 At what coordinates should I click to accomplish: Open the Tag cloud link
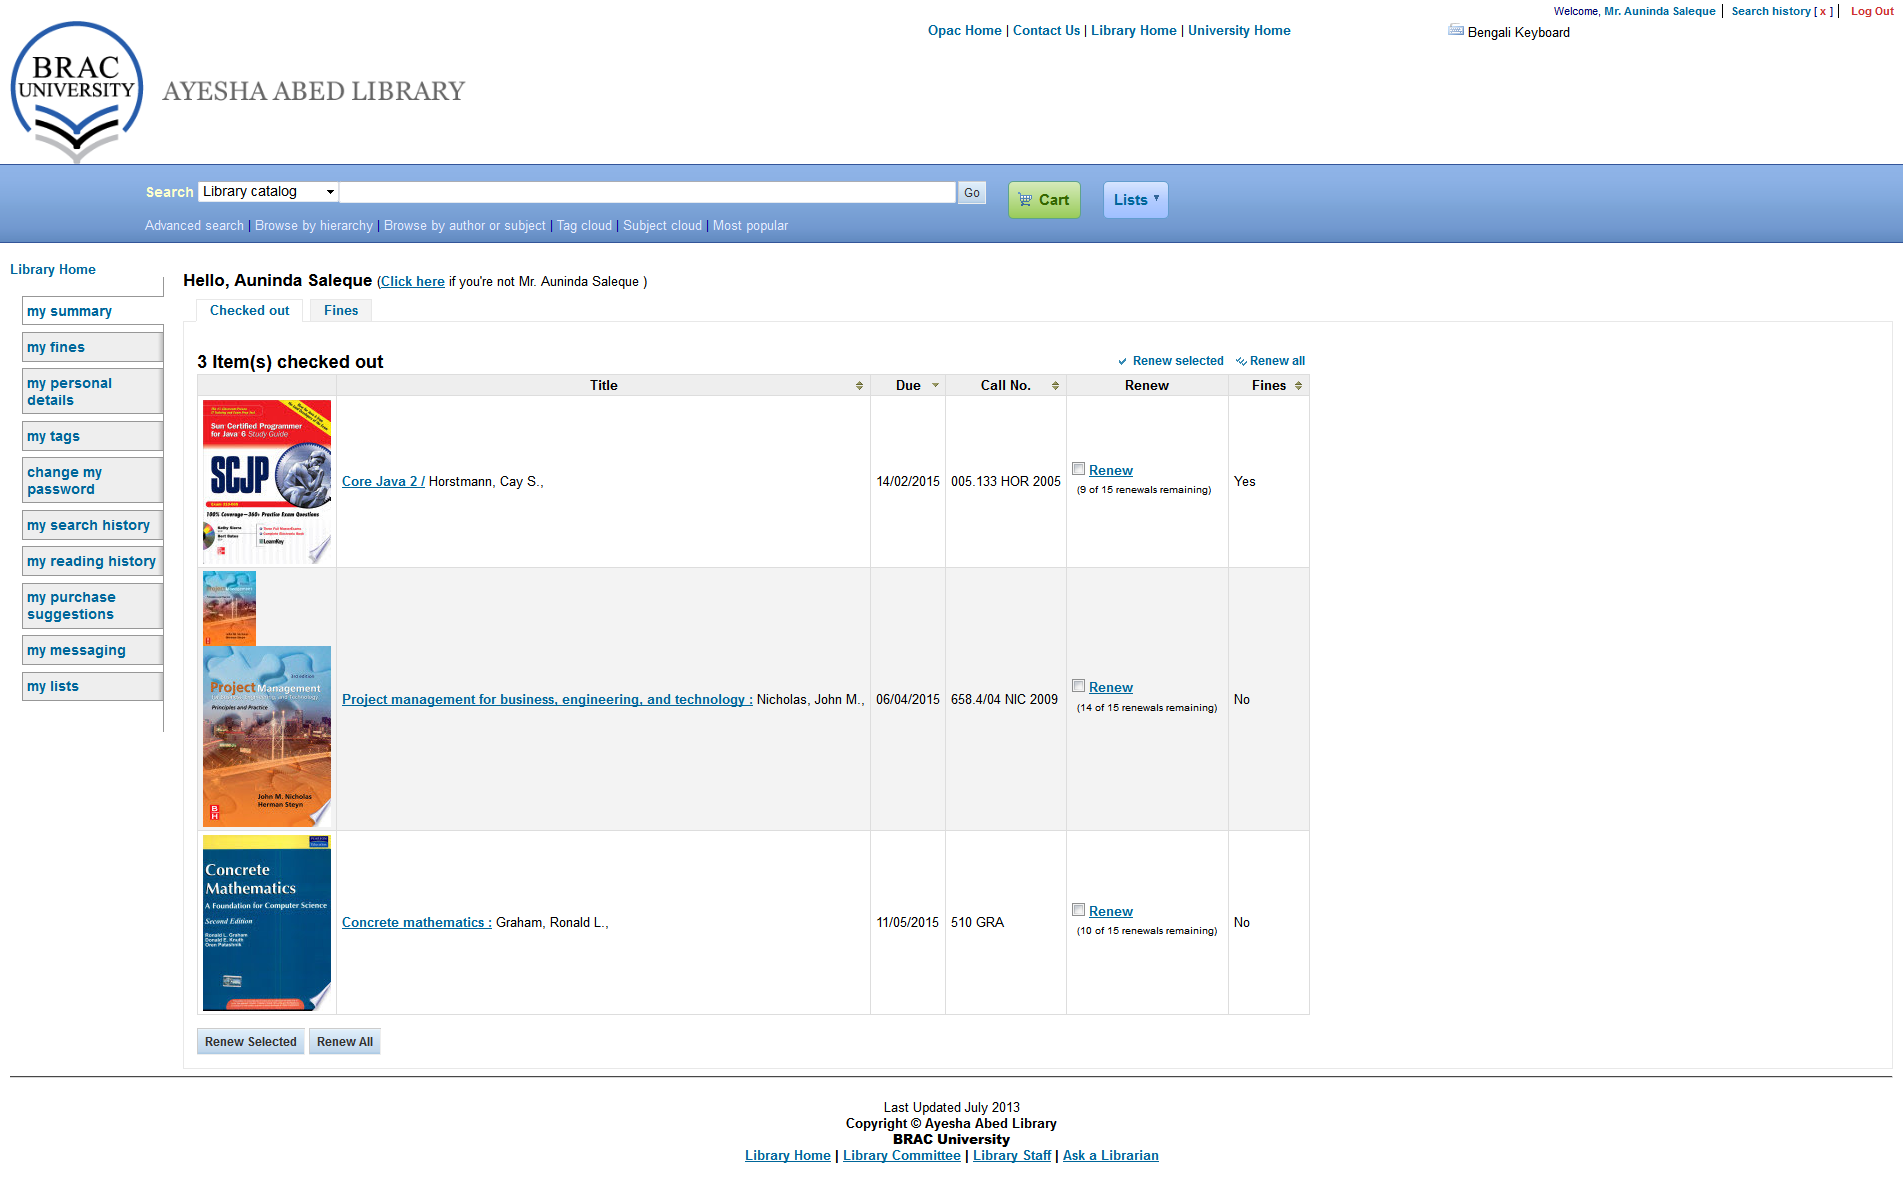[584, 226]
